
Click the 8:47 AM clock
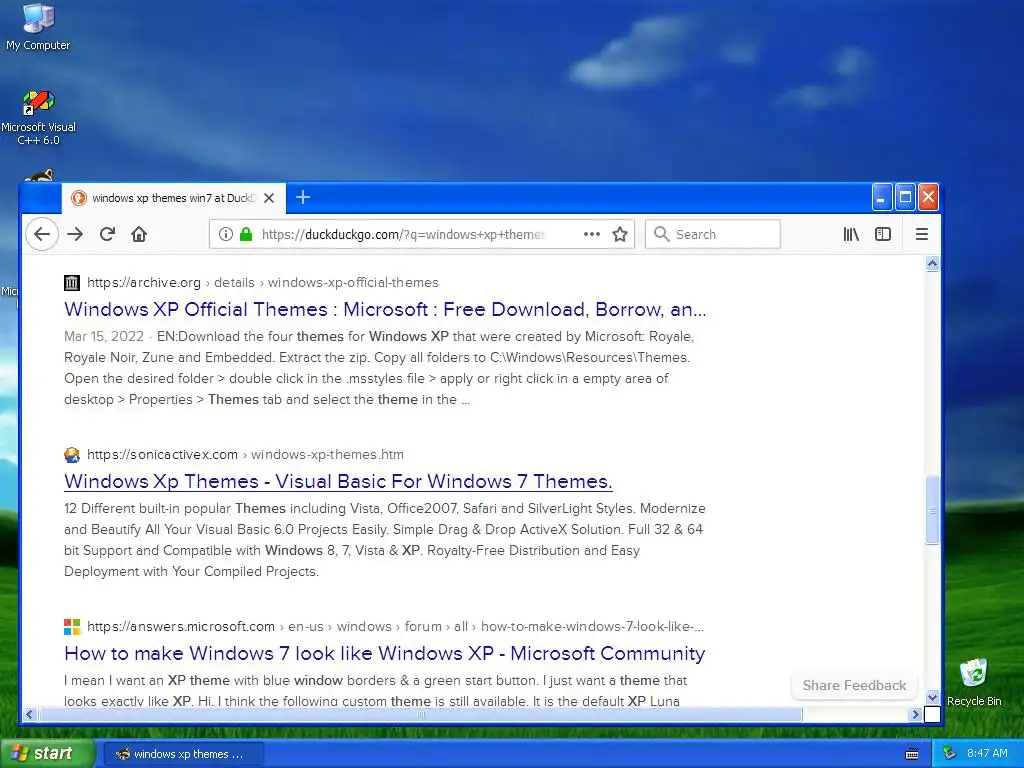pyautogui.click(x=987, y=754)
